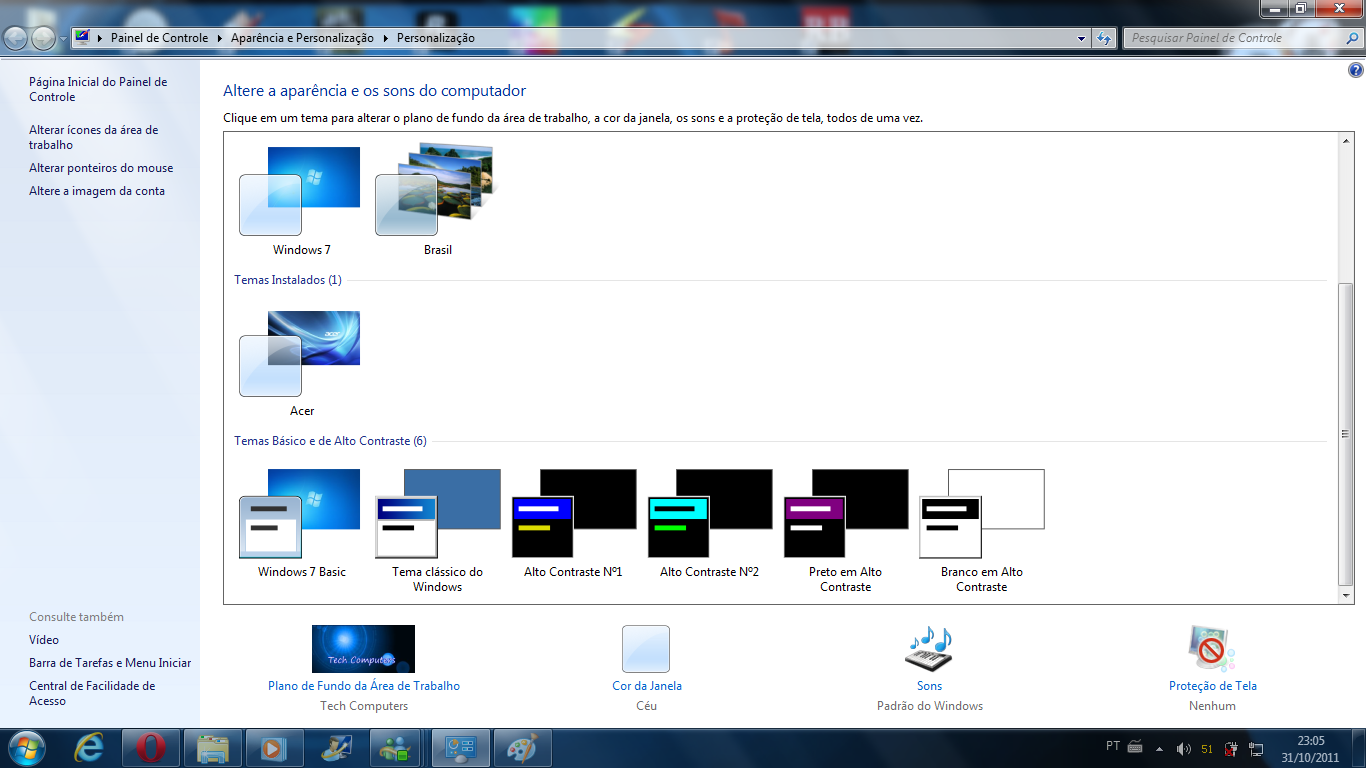Open Help with the blue question mark
The width and height of the screenshot is (1366, 768).
point(1356,70)
